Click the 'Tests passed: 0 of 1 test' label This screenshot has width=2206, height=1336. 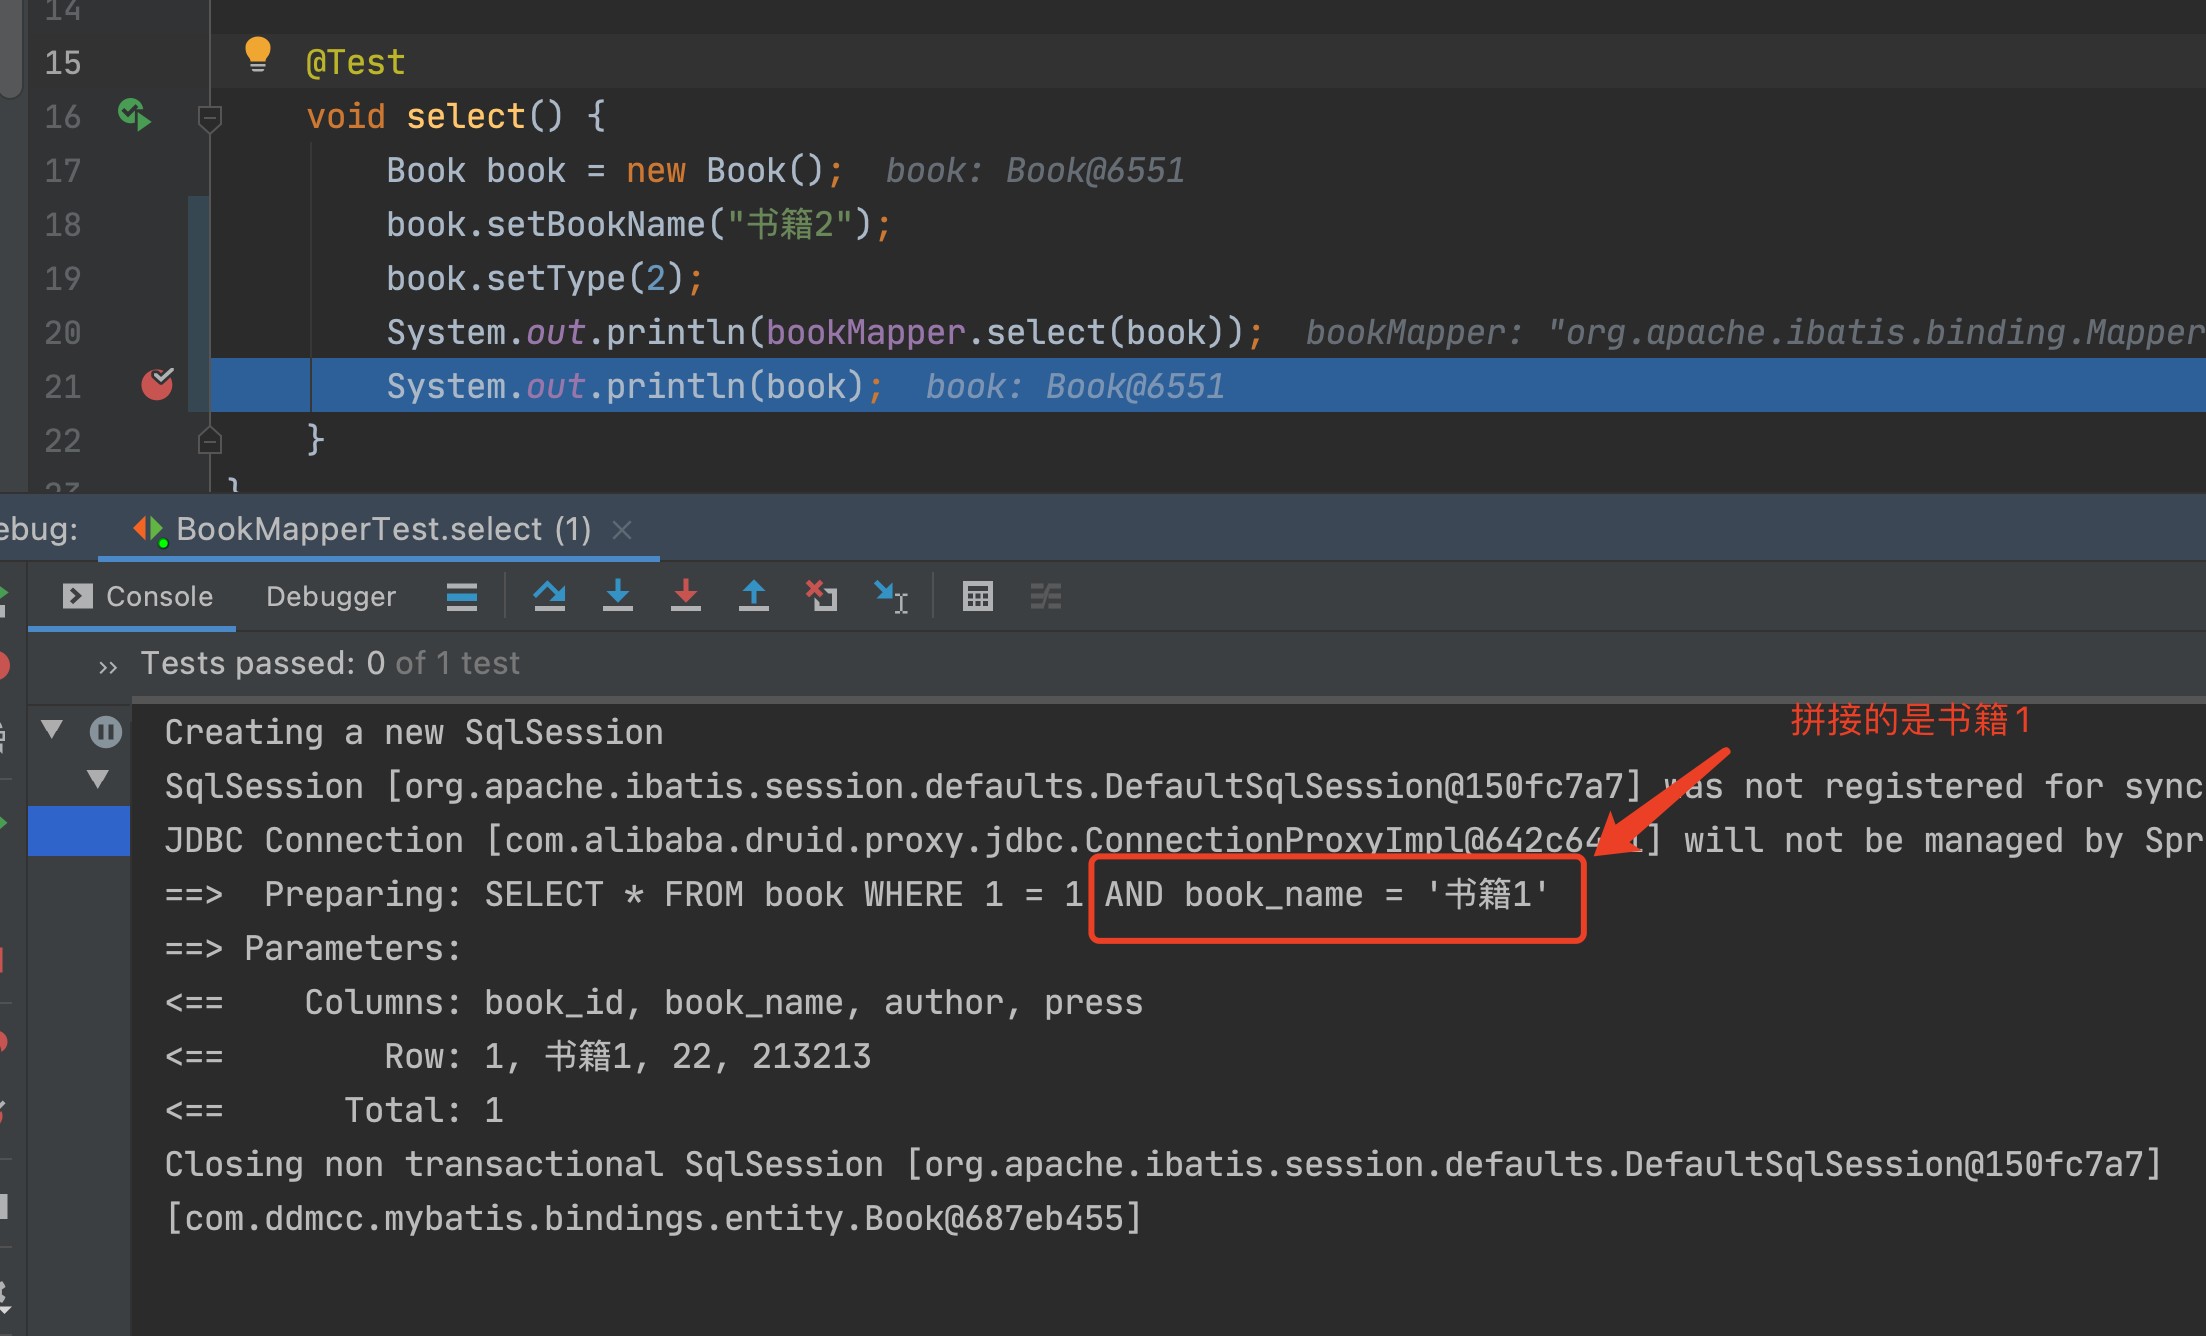[x=330, y=663]
